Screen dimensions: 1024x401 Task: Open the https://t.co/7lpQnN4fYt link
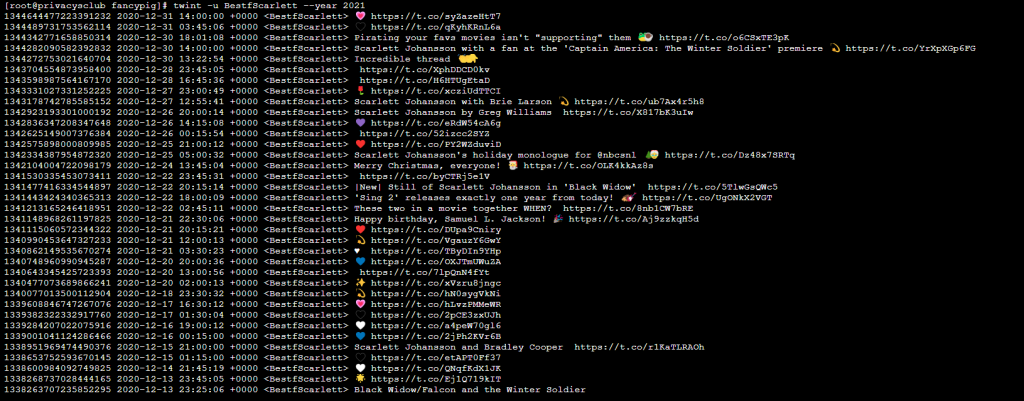424,272
